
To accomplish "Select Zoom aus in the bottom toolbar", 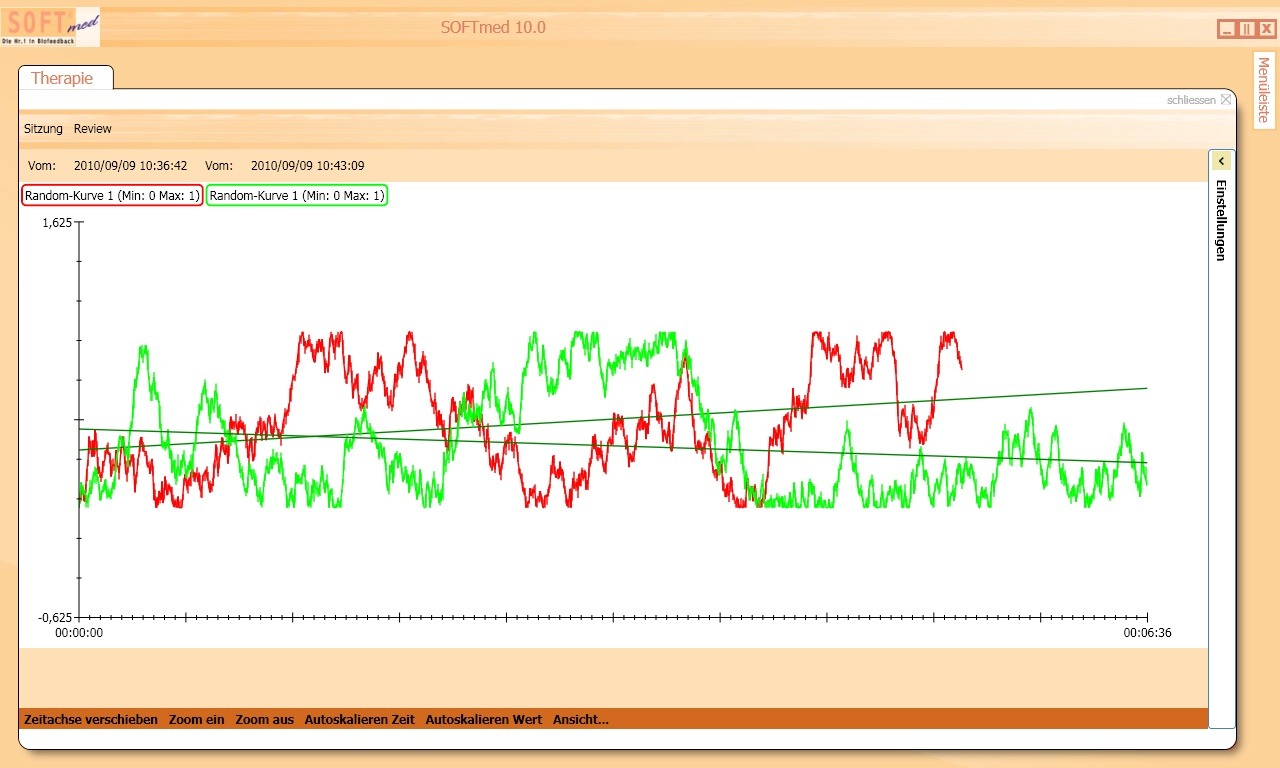I will [263, 719].
